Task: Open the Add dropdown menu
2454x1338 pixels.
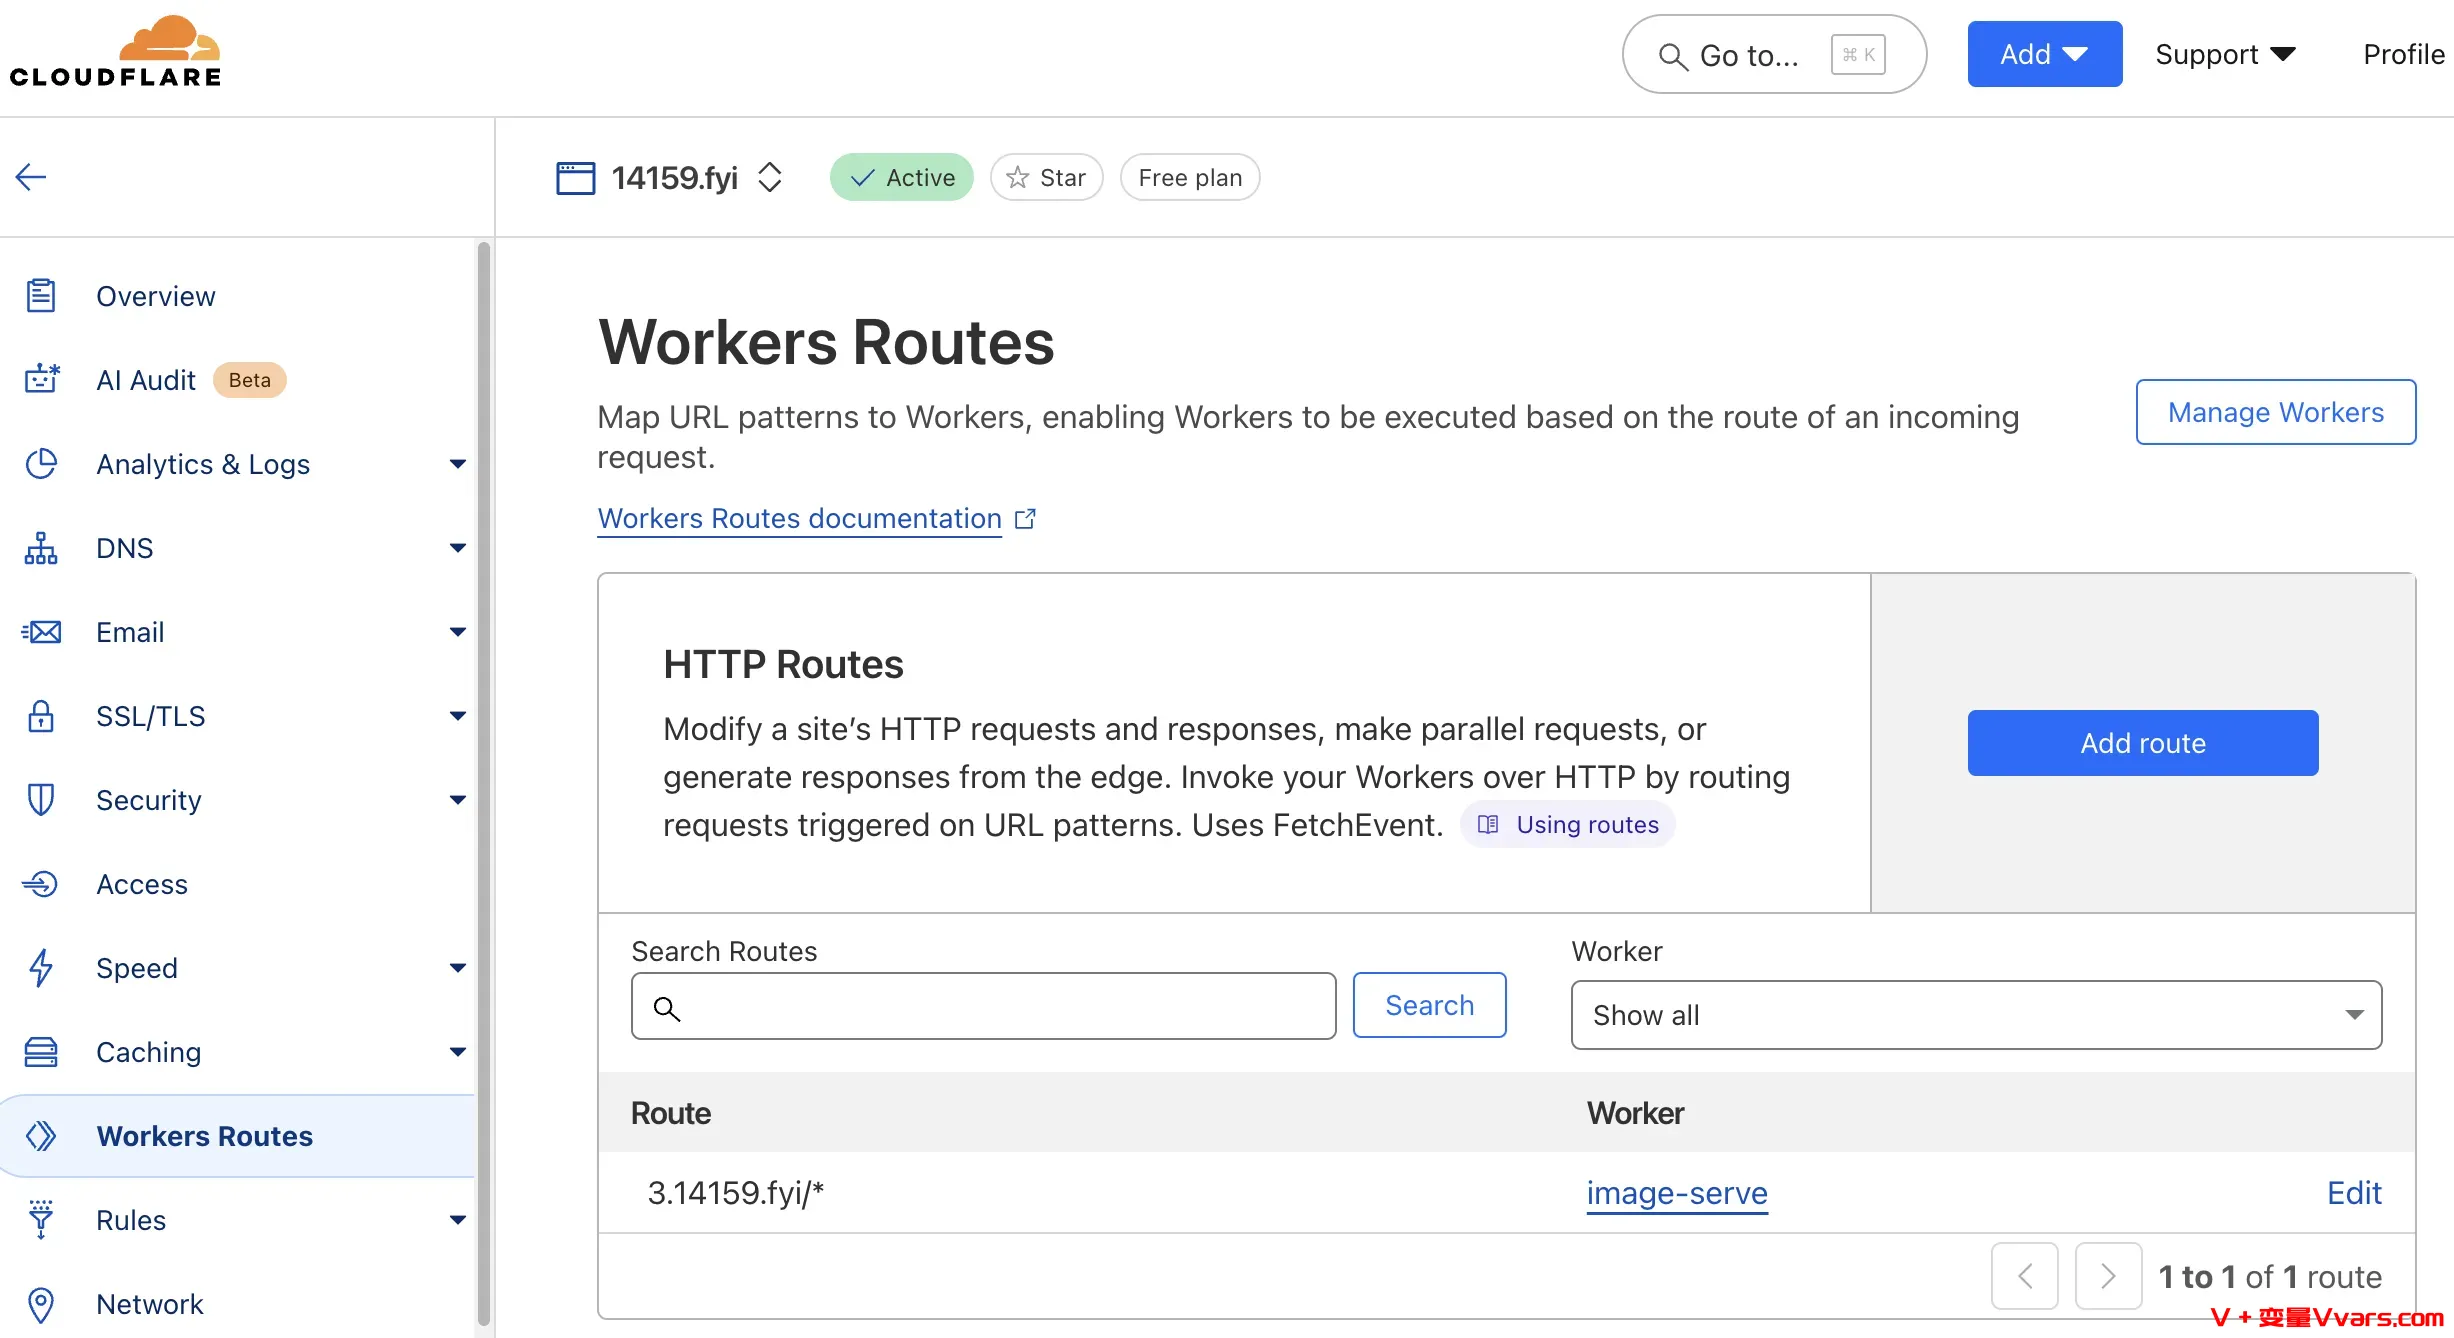Action: coord(2045,54)
